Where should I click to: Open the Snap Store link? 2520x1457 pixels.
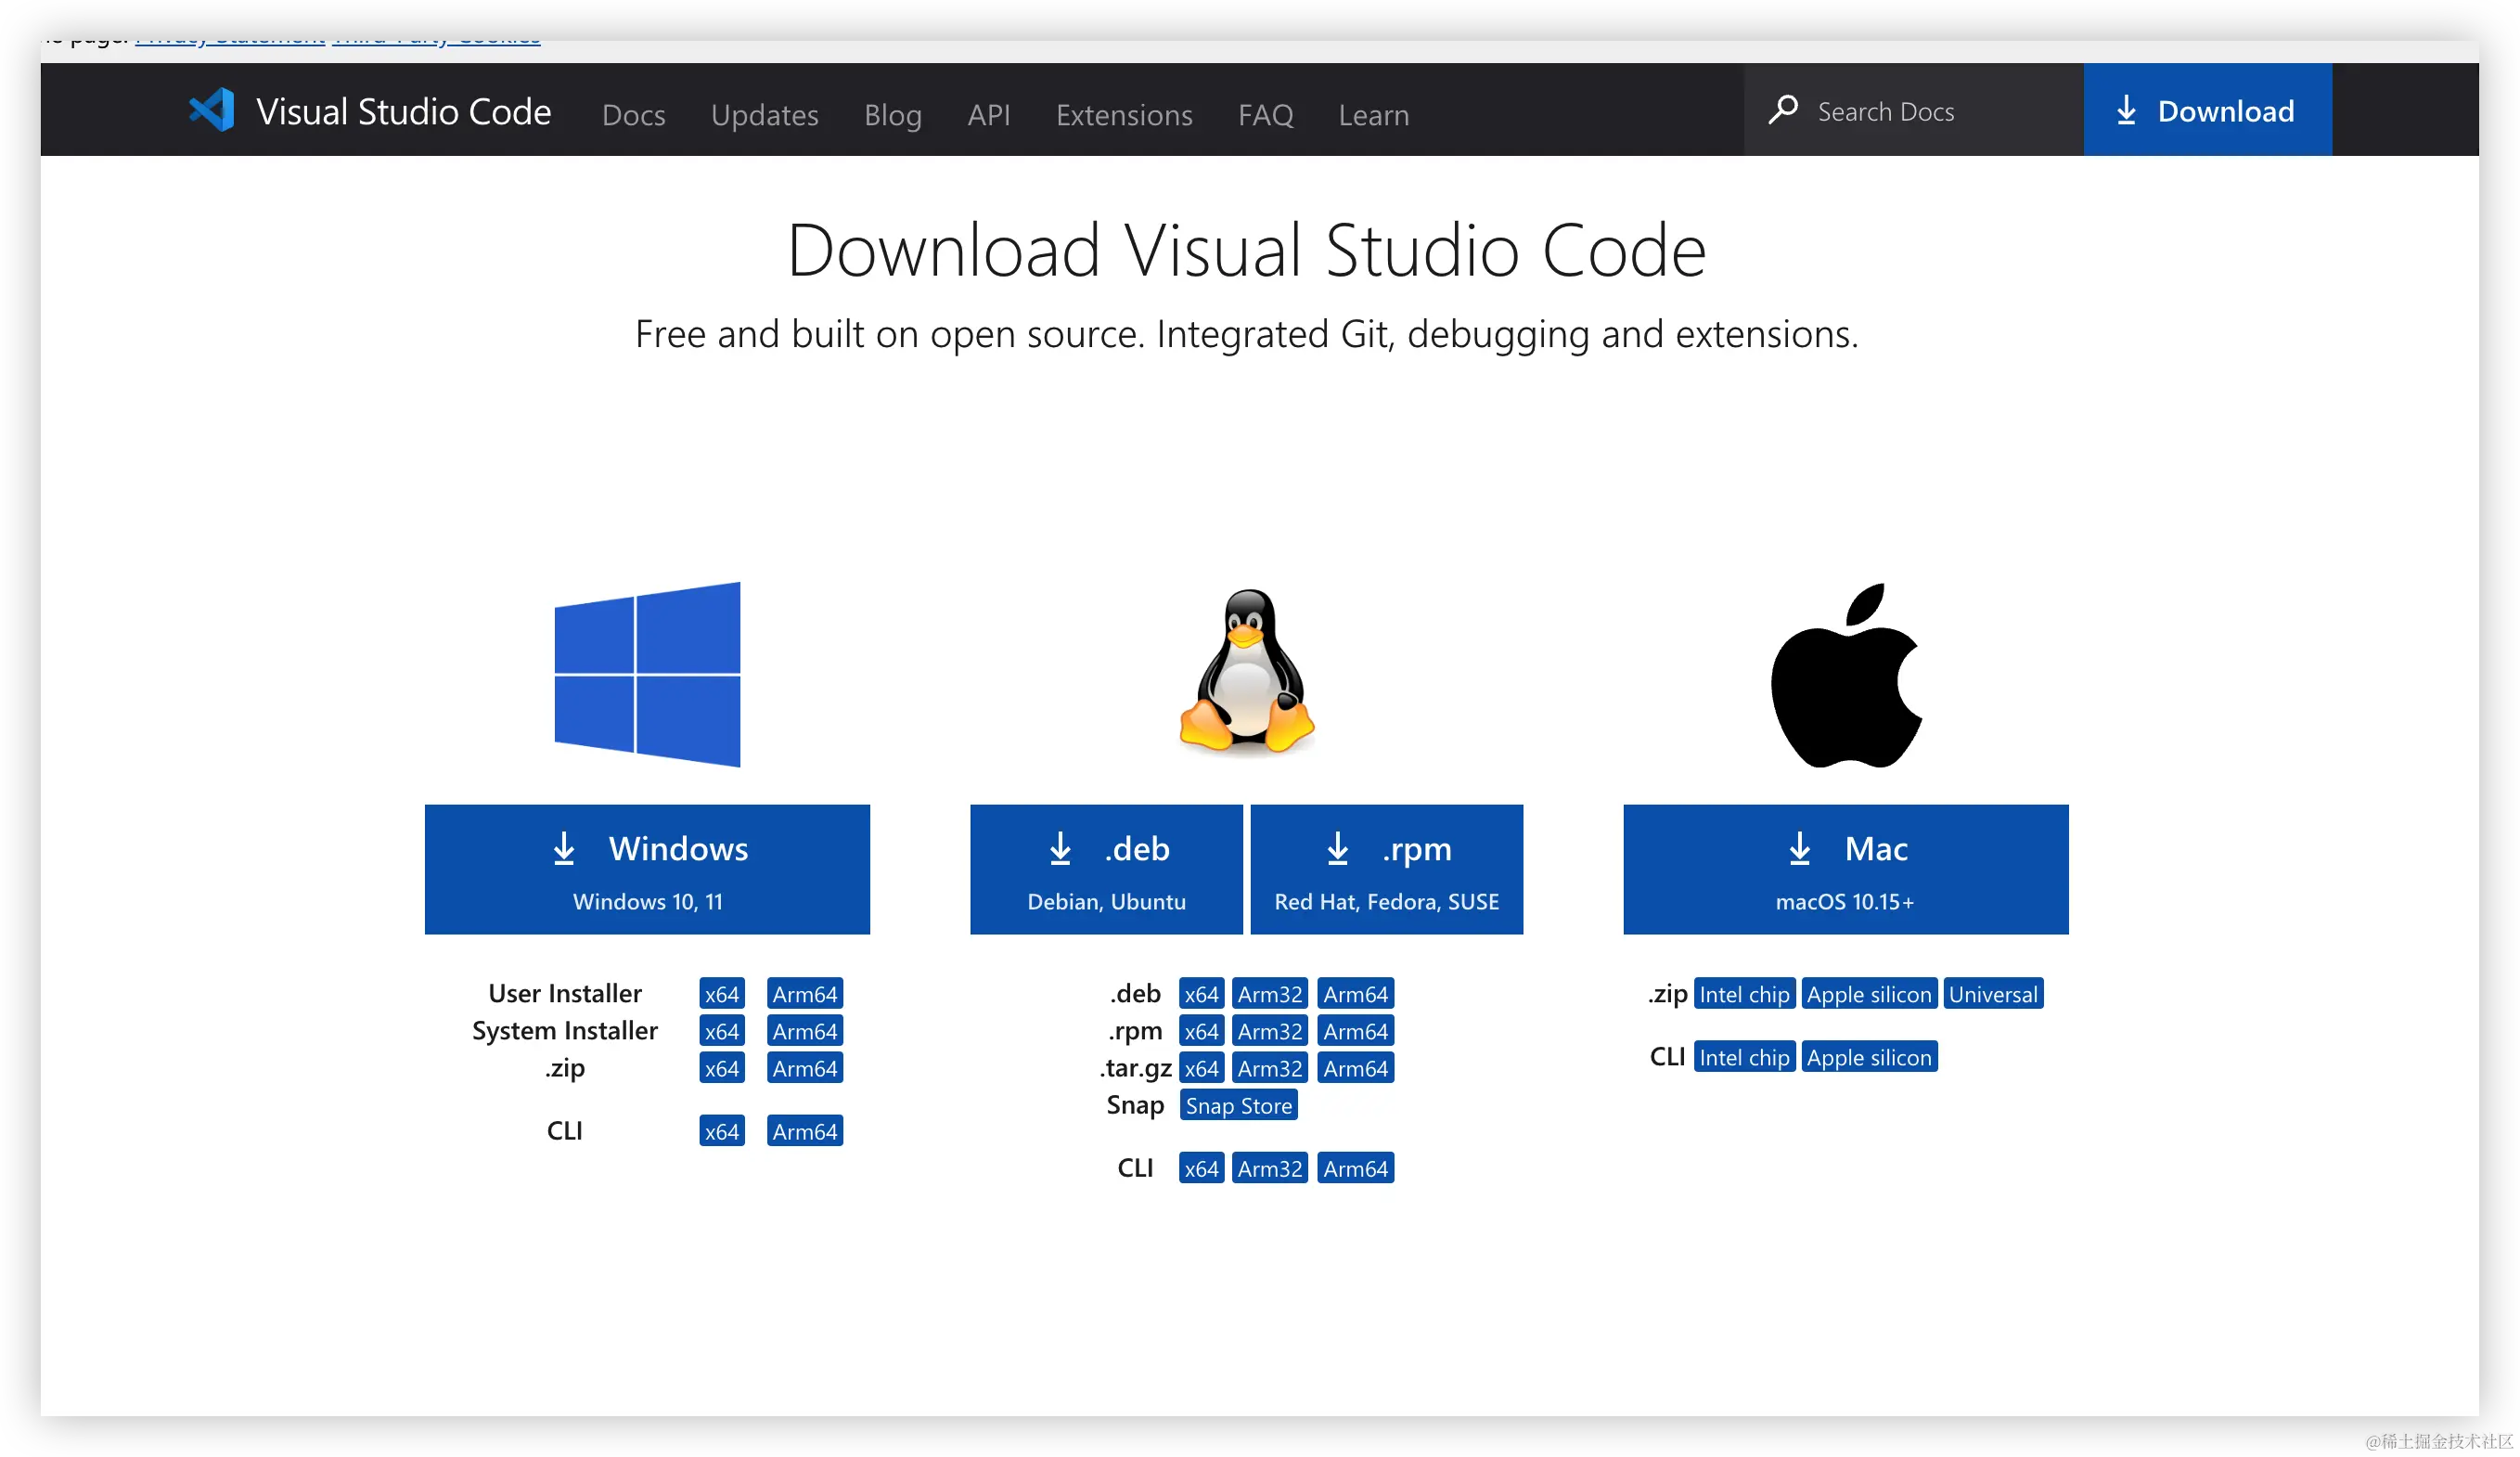click(1238, 1106)
